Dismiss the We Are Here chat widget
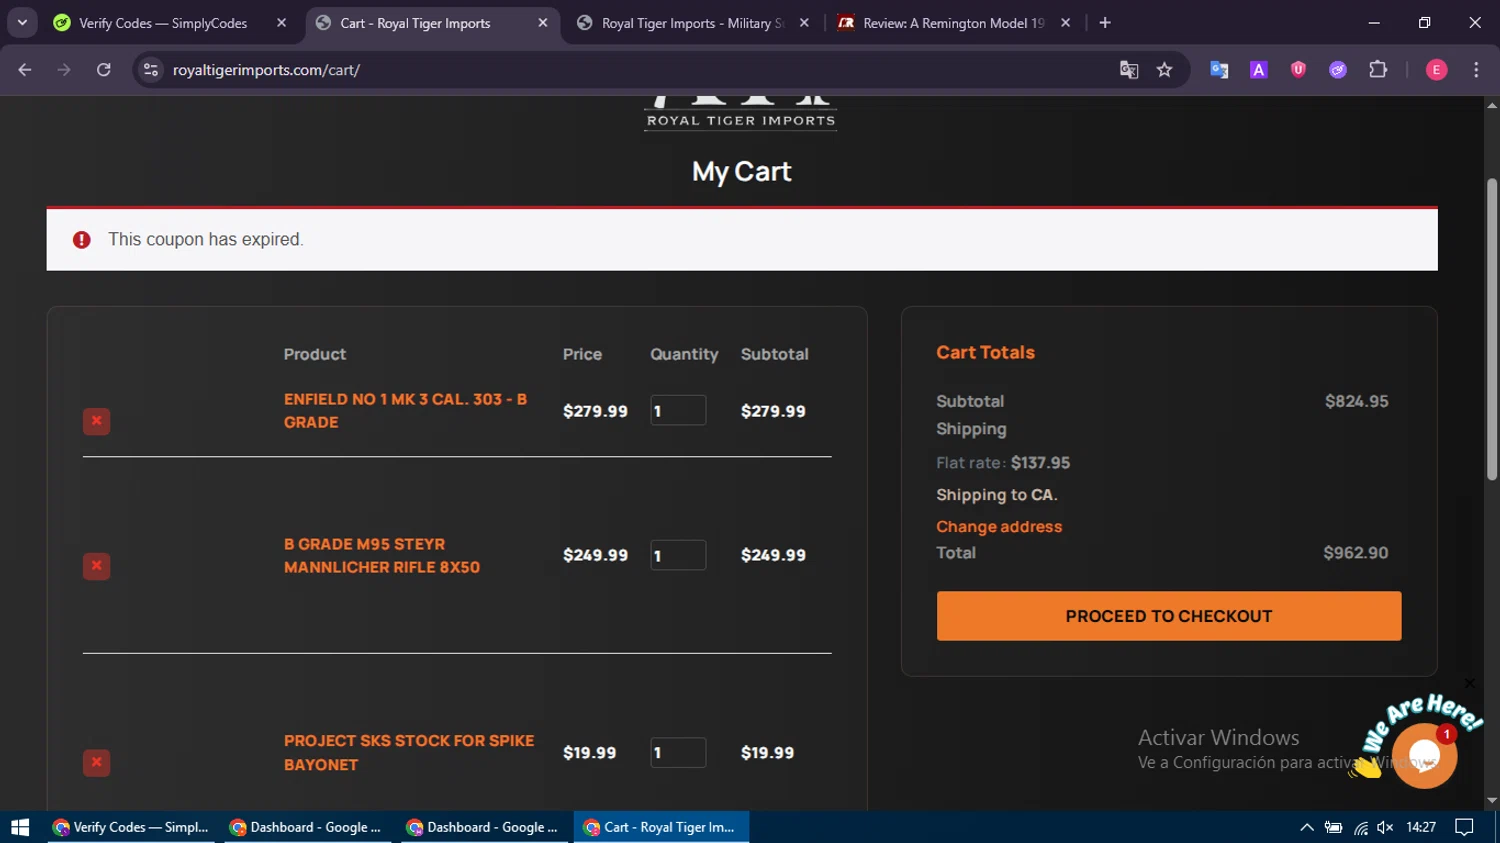 pyautogui.click(x=1469, y=683)
